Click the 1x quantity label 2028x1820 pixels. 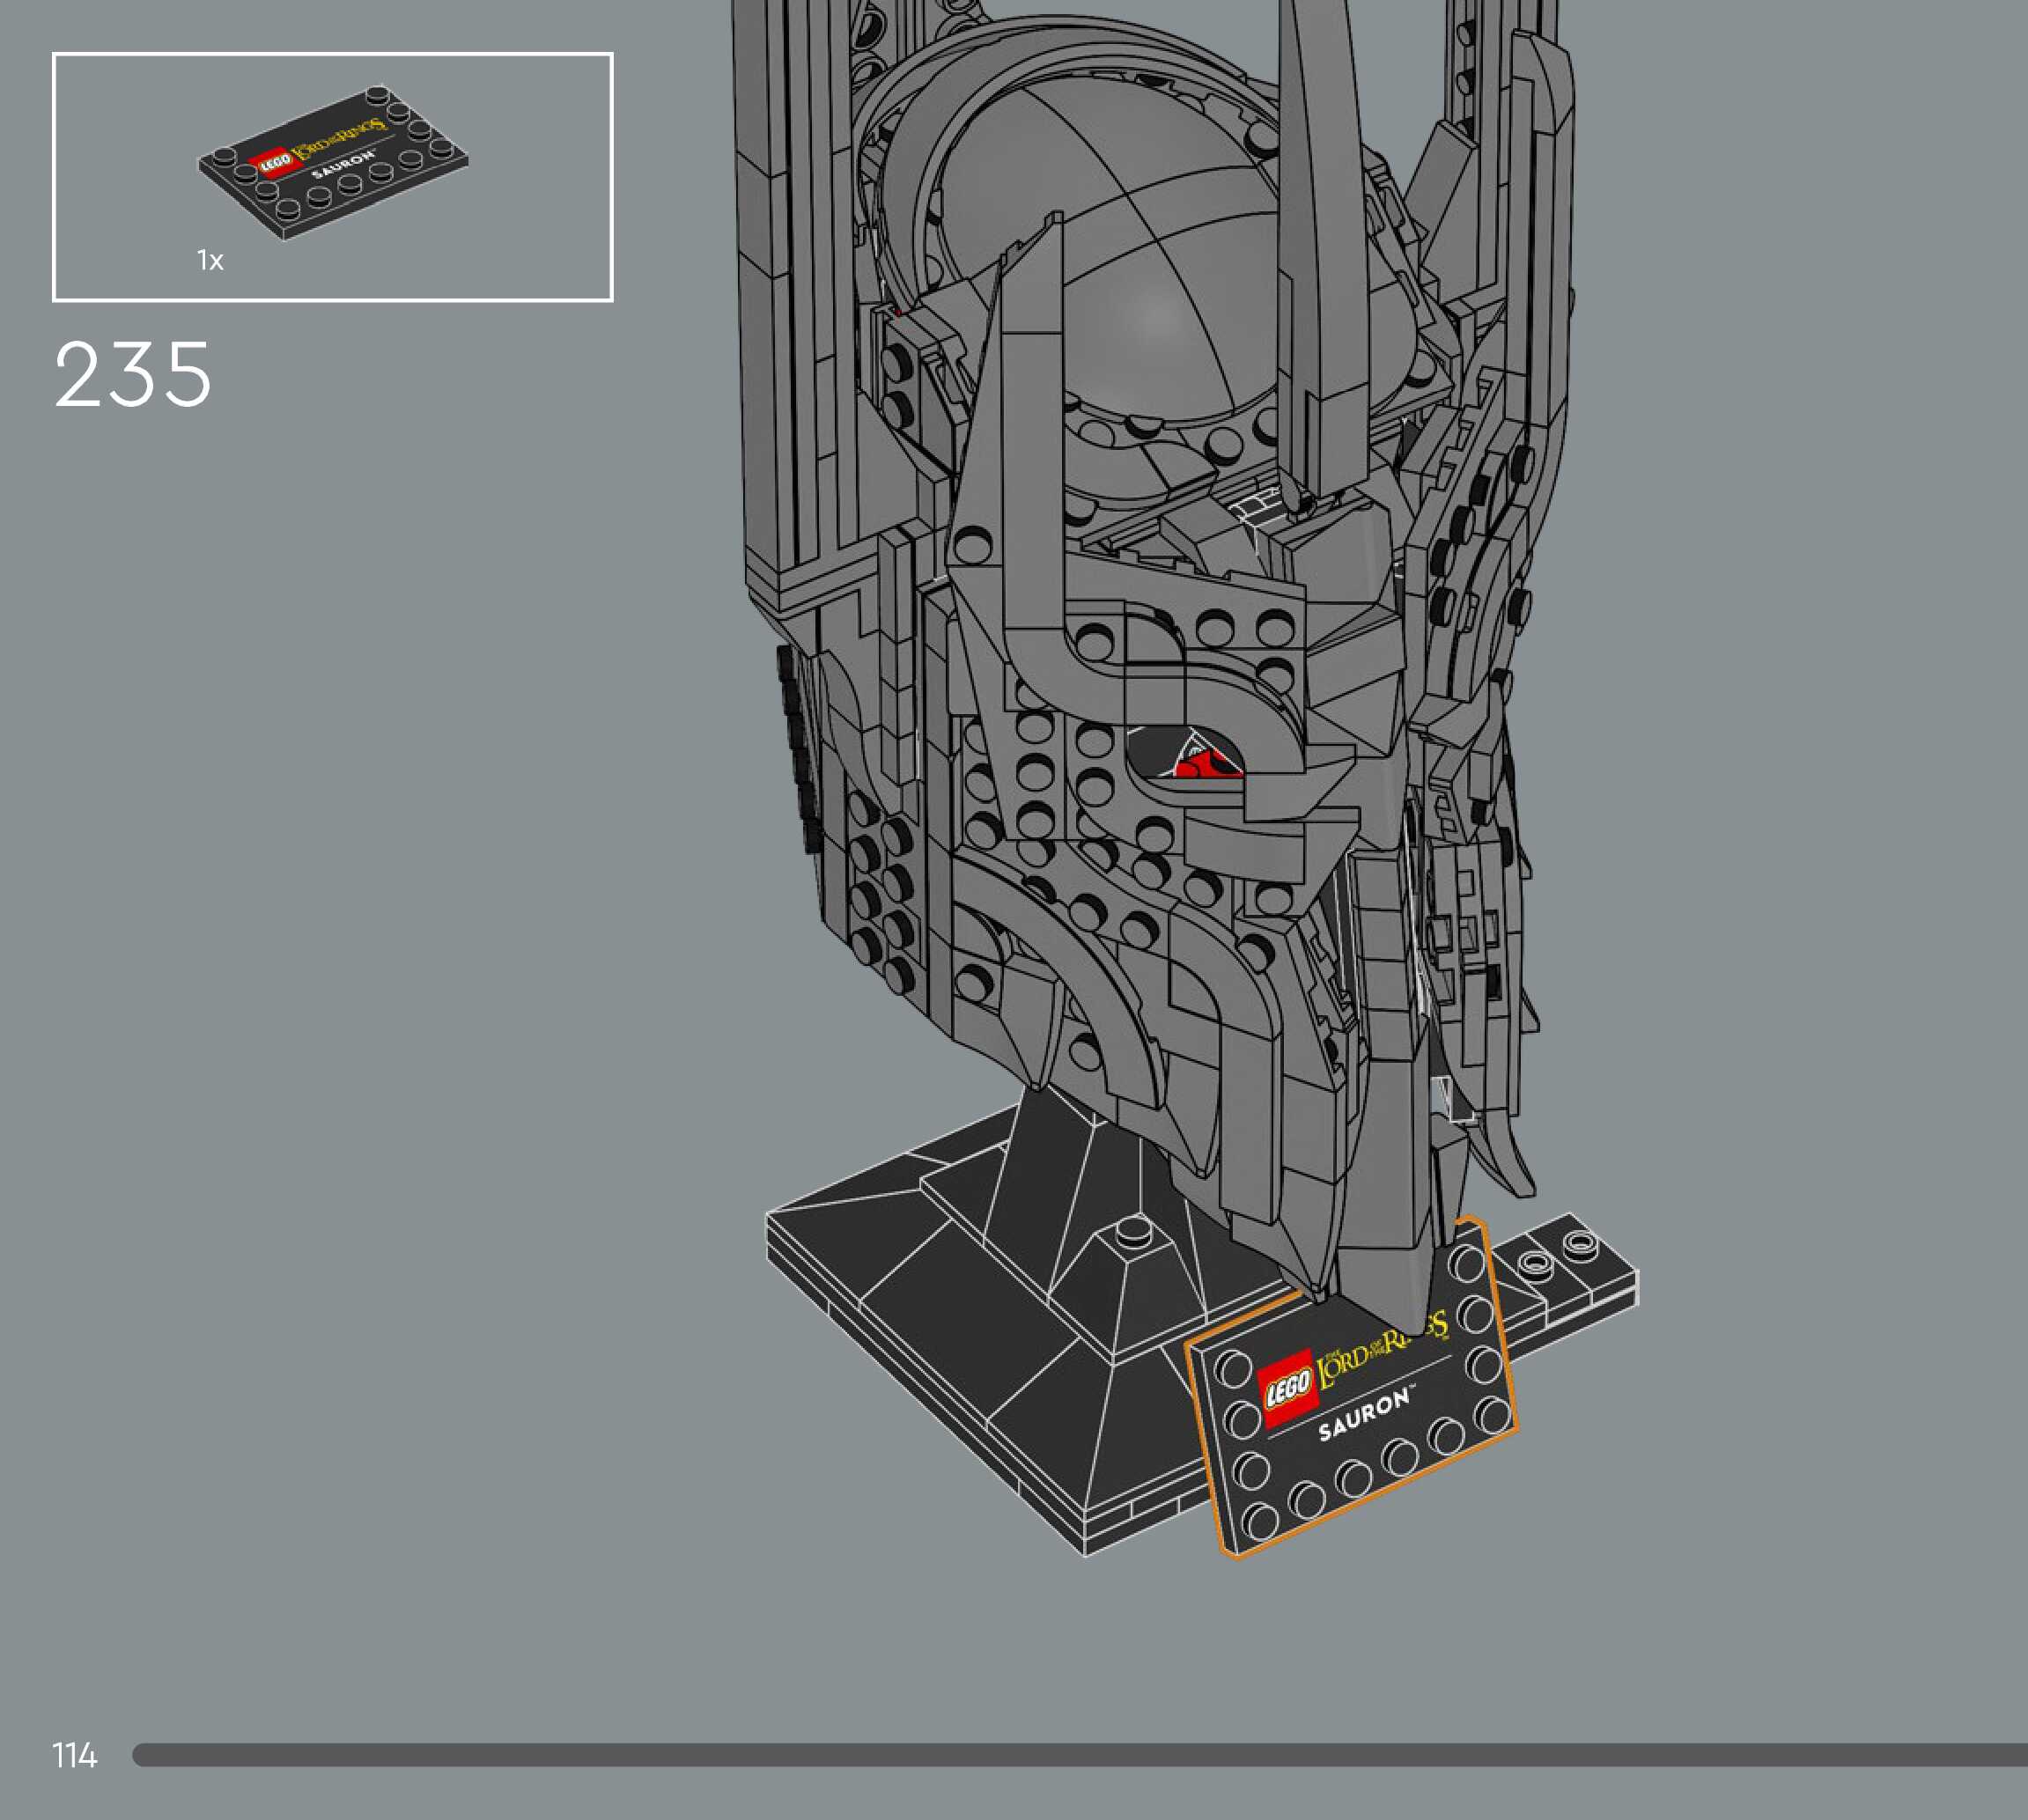tap(210, 261)
